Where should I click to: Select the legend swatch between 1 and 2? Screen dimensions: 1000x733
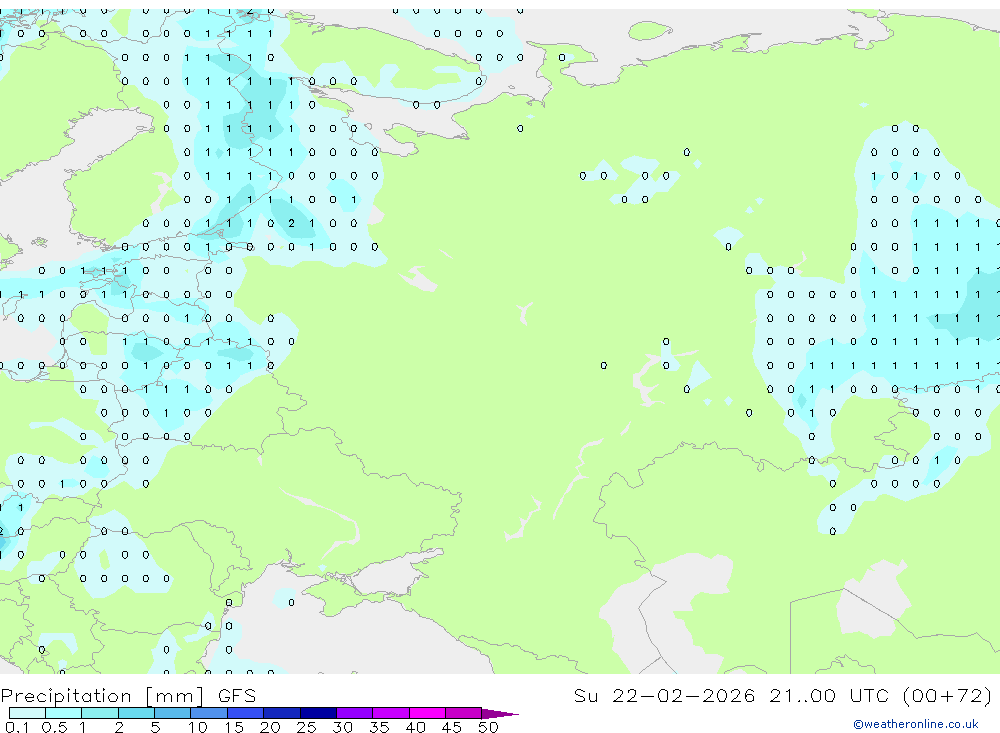(x=100, y=713)
